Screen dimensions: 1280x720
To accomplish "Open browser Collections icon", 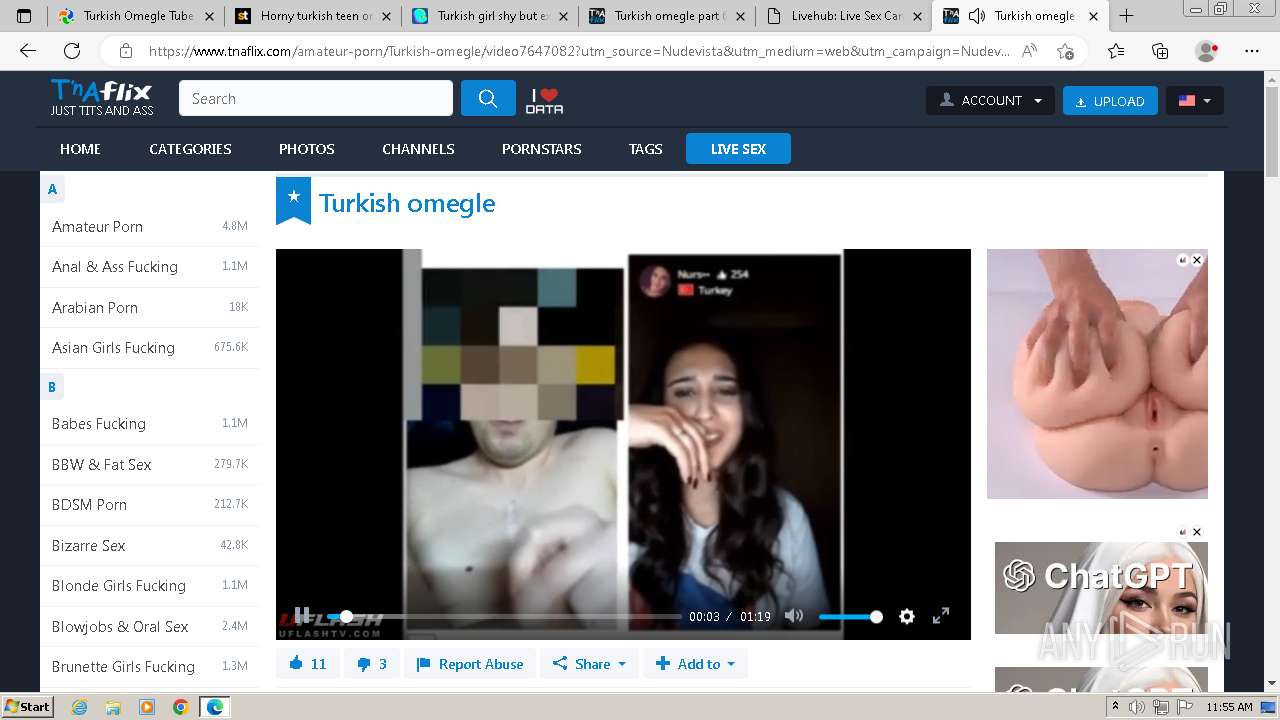I will (1160, 51).
